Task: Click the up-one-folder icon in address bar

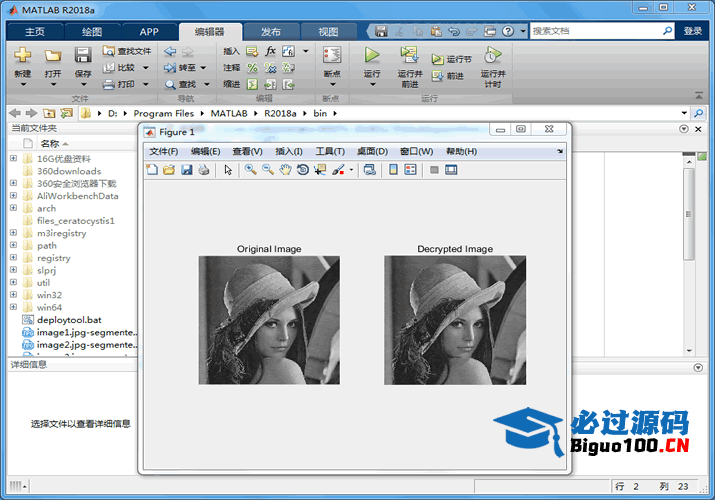Action: 49,113
